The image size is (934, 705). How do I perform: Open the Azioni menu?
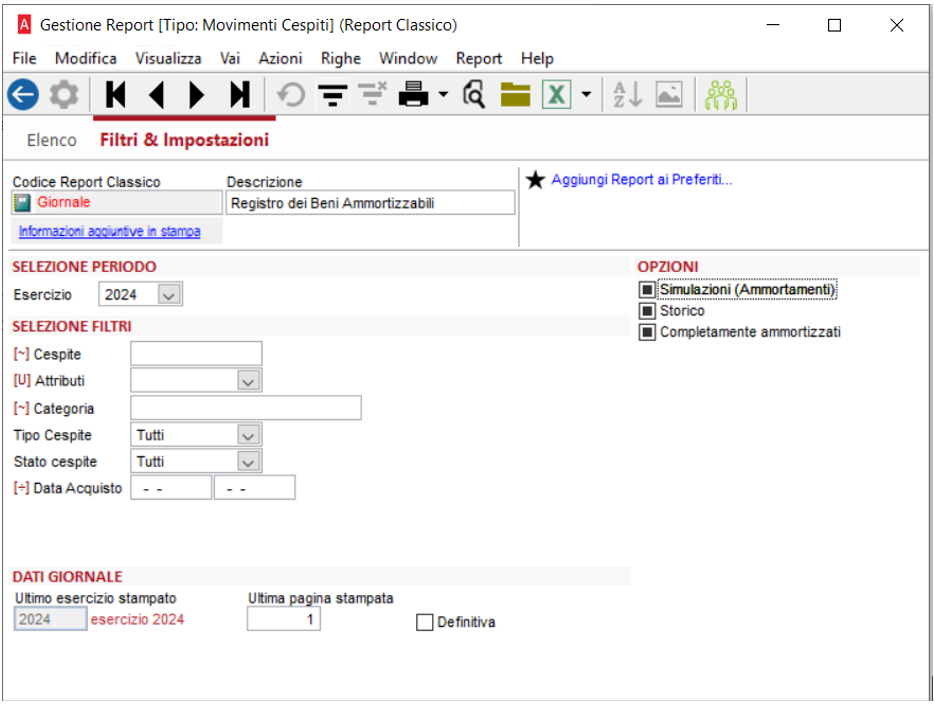(280, 58)
